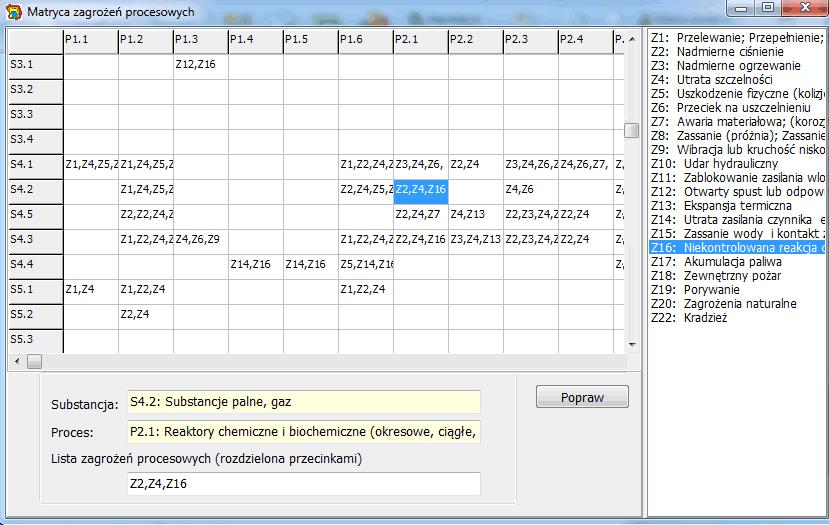Click the application icon in the title bar

[13, 12]
